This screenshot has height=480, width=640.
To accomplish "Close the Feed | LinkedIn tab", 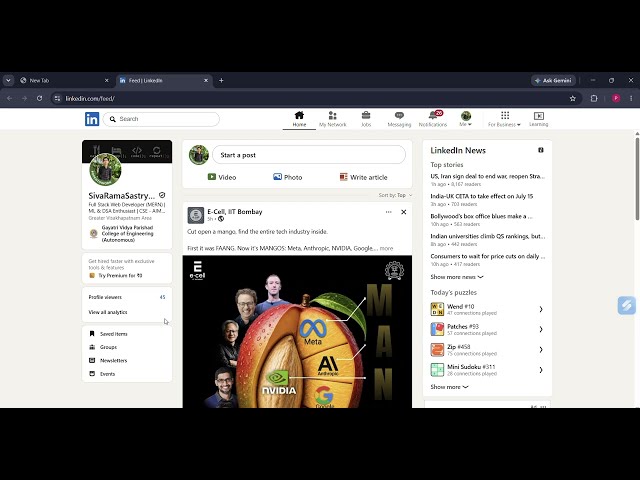I will point(206,80).
